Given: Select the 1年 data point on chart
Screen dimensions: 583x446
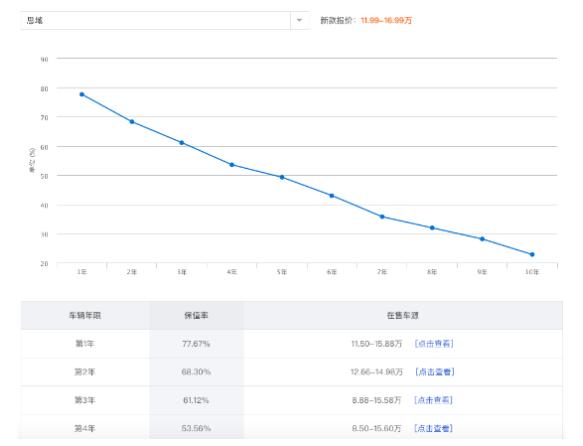Looking at the screenshot, I should click(x=82, y=94).
